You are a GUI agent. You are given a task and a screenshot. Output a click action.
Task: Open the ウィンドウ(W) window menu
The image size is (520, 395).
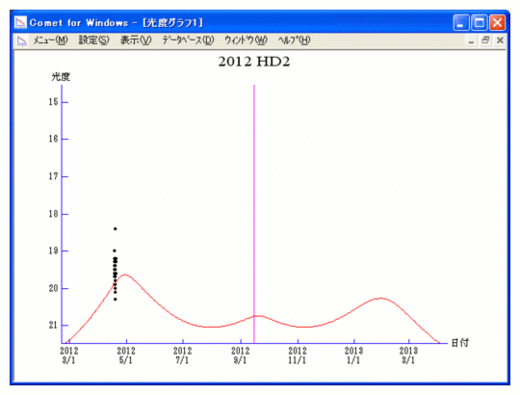pos(246,40)
